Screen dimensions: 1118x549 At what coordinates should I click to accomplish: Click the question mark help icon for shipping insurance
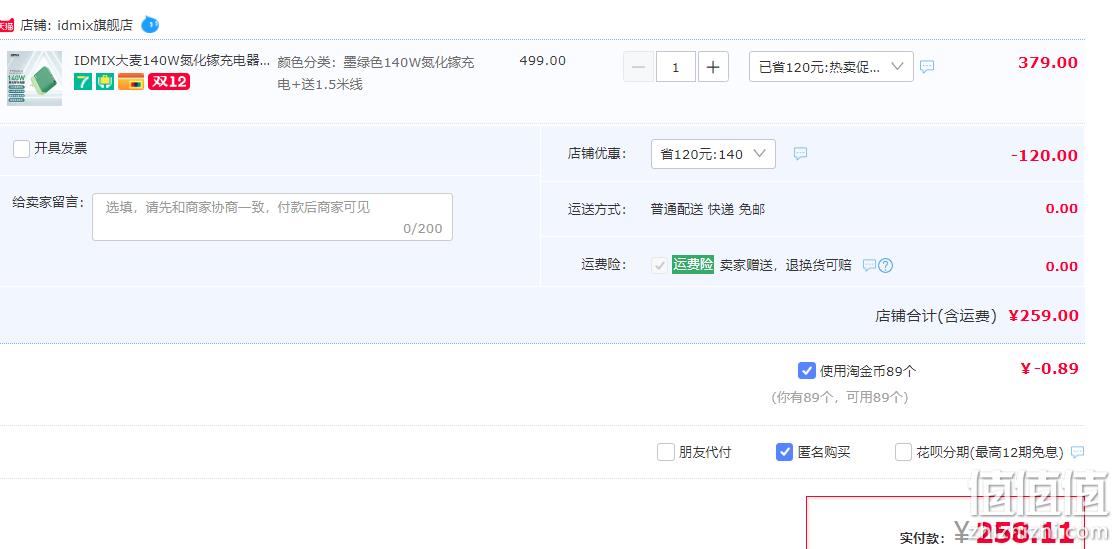886,265
